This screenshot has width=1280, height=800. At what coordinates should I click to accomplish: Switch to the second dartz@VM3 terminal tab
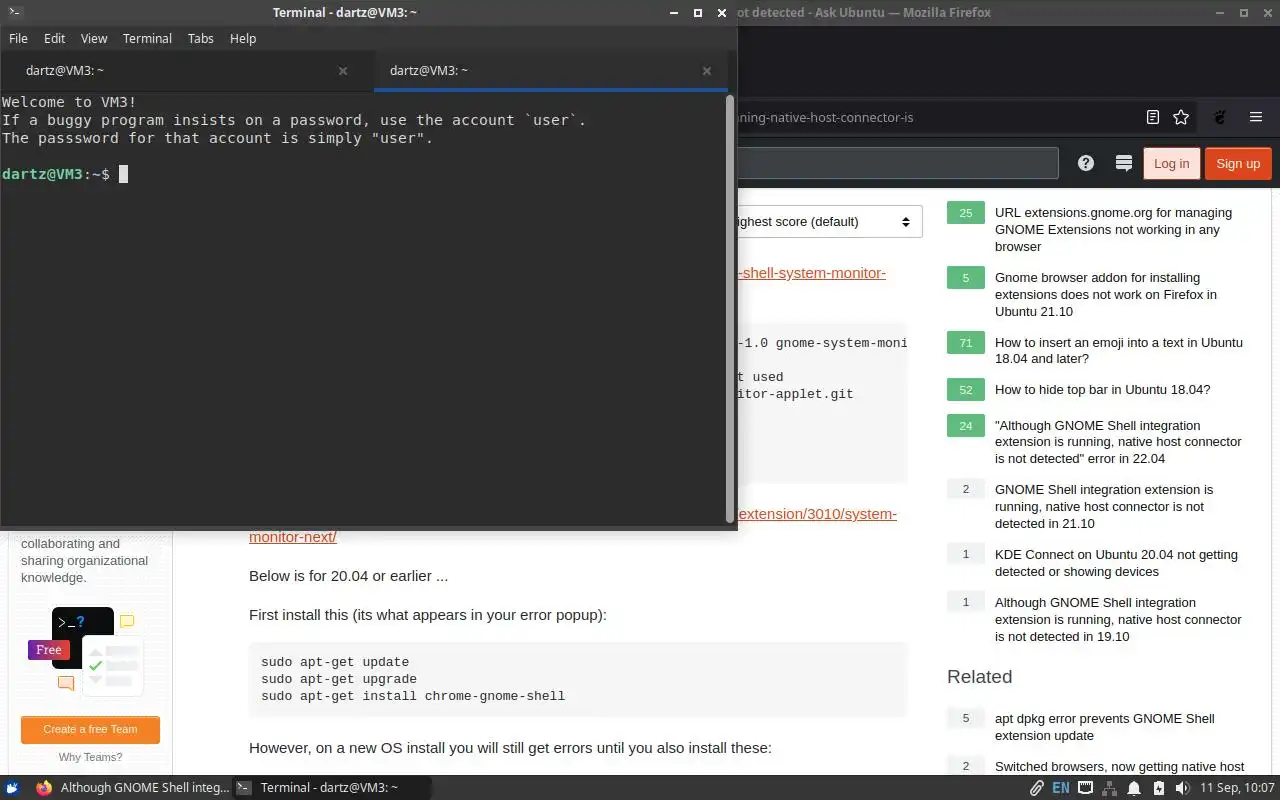(x=553, y=71)
